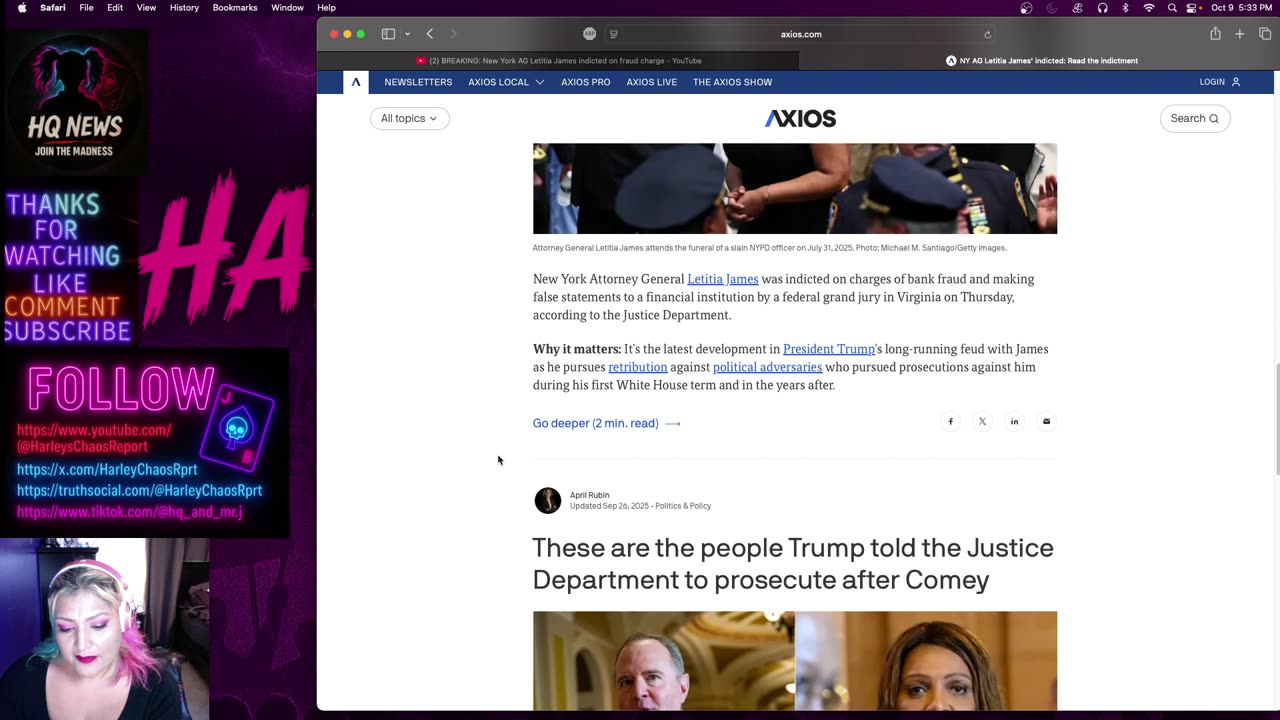Select the NY AG Letitia James indictment tab
This screenshot has width=1280, height=720.
[1040, 61]
